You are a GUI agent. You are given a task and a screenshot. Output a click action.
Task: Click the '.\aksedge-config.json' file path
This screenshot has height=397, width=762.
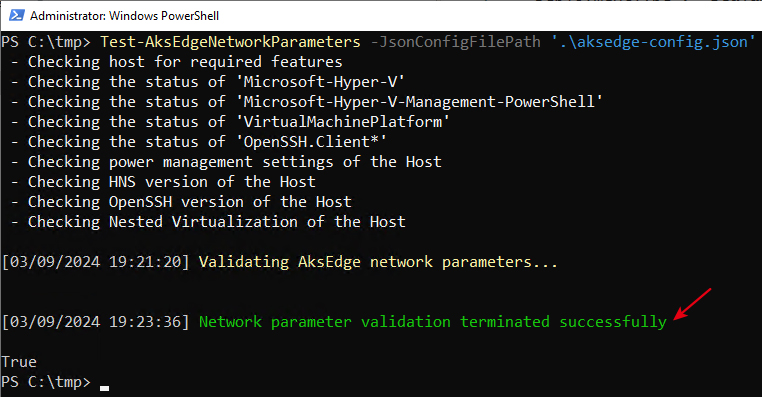653,42
